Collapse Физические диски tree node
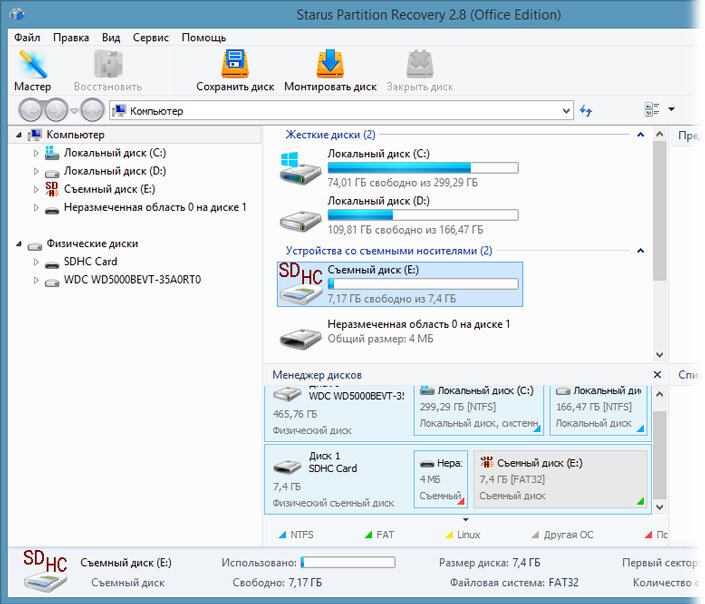The image size is (705, 604). click(19, 244)
